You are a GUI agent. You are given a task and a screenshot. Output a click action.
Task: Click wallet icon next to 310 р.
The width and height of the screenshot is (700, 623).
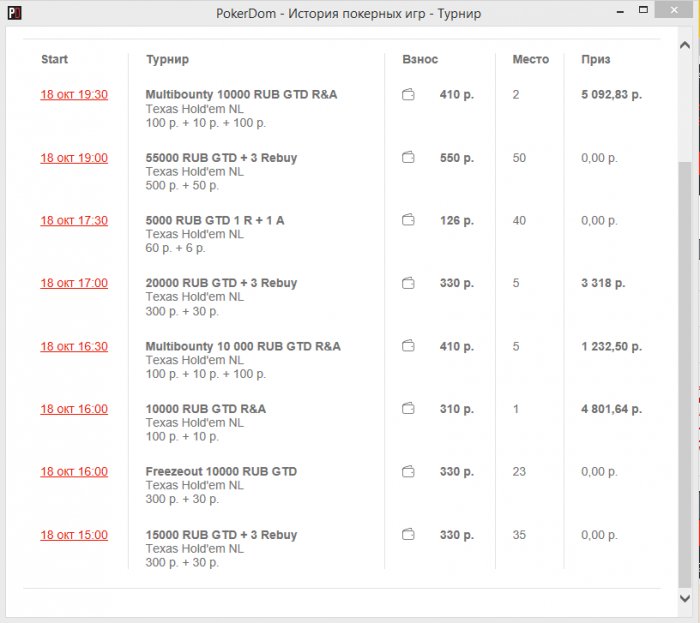tap(408, 409)
